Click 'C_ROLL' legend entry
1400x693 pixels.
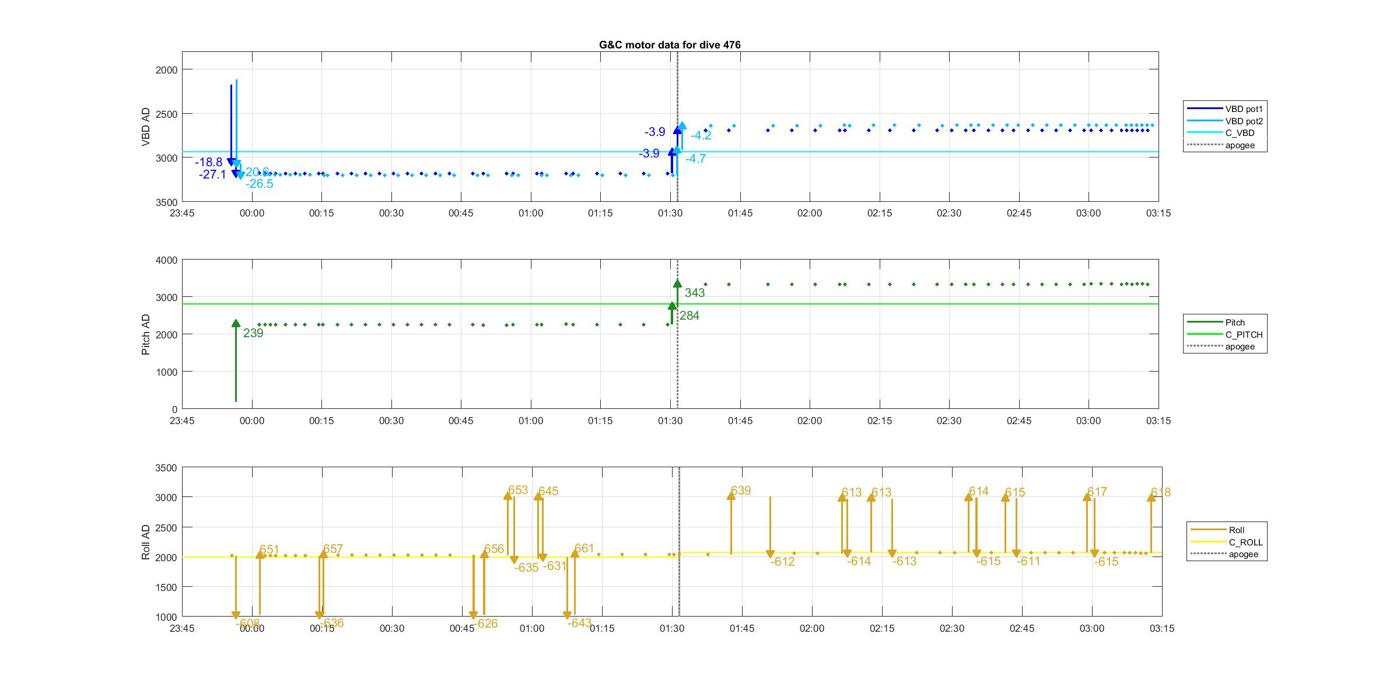point(1245,542)
